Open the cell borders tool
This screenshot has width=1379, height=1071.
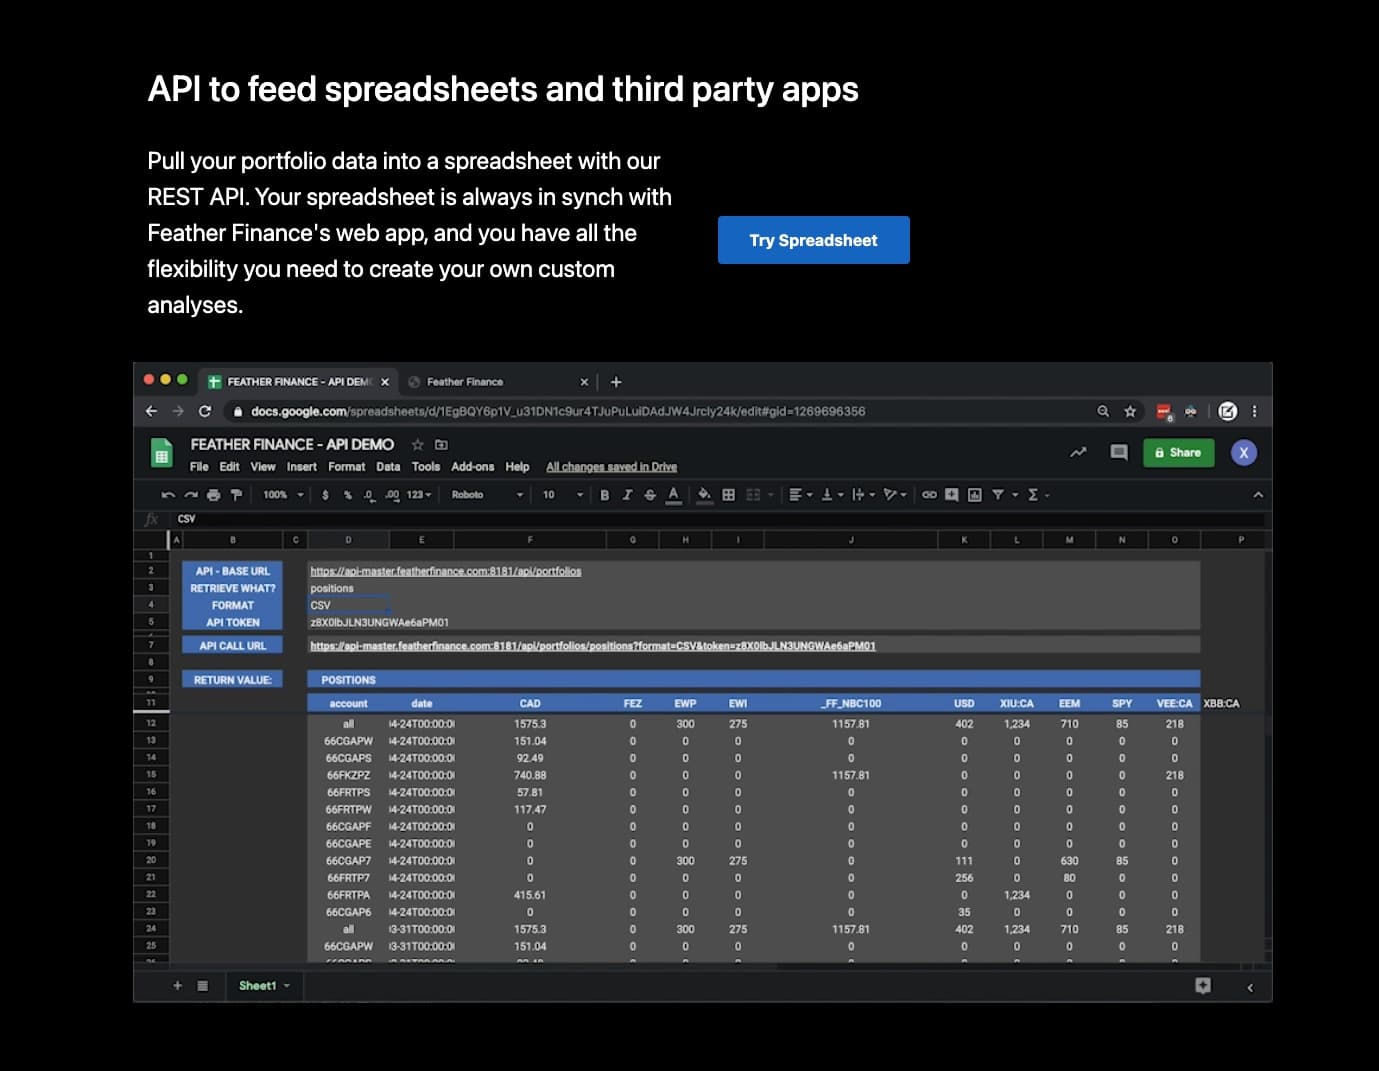[x=728, y=495]
